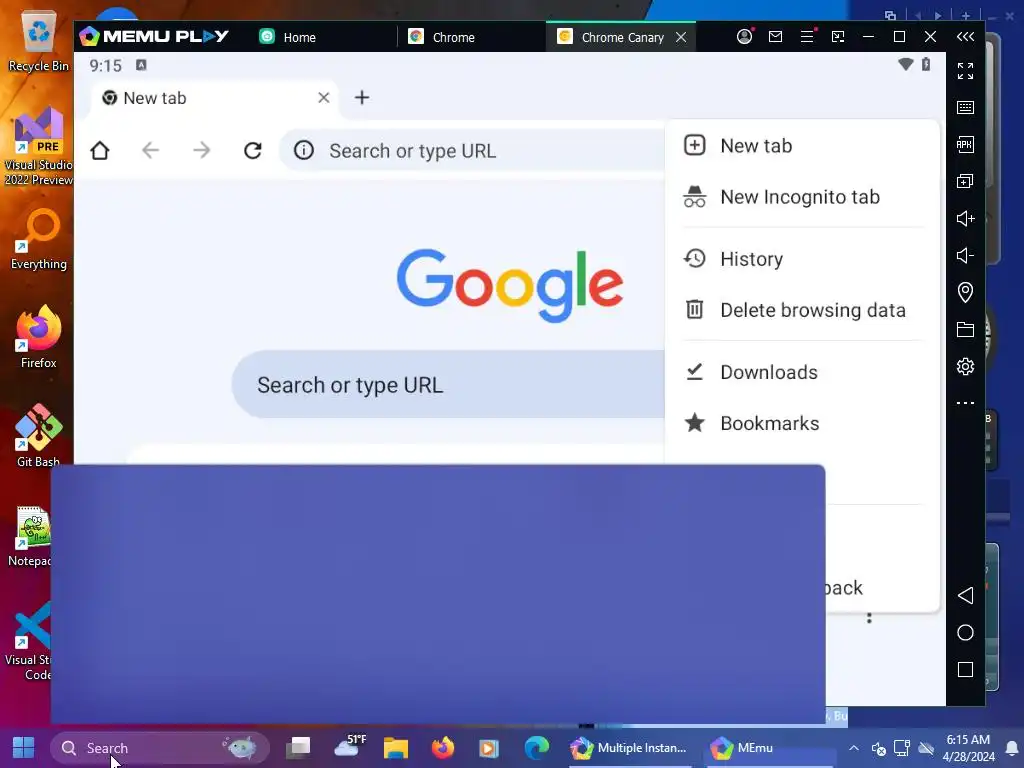Click the Chrome forward arrow
1024x768 pixels.
point(202,151)
